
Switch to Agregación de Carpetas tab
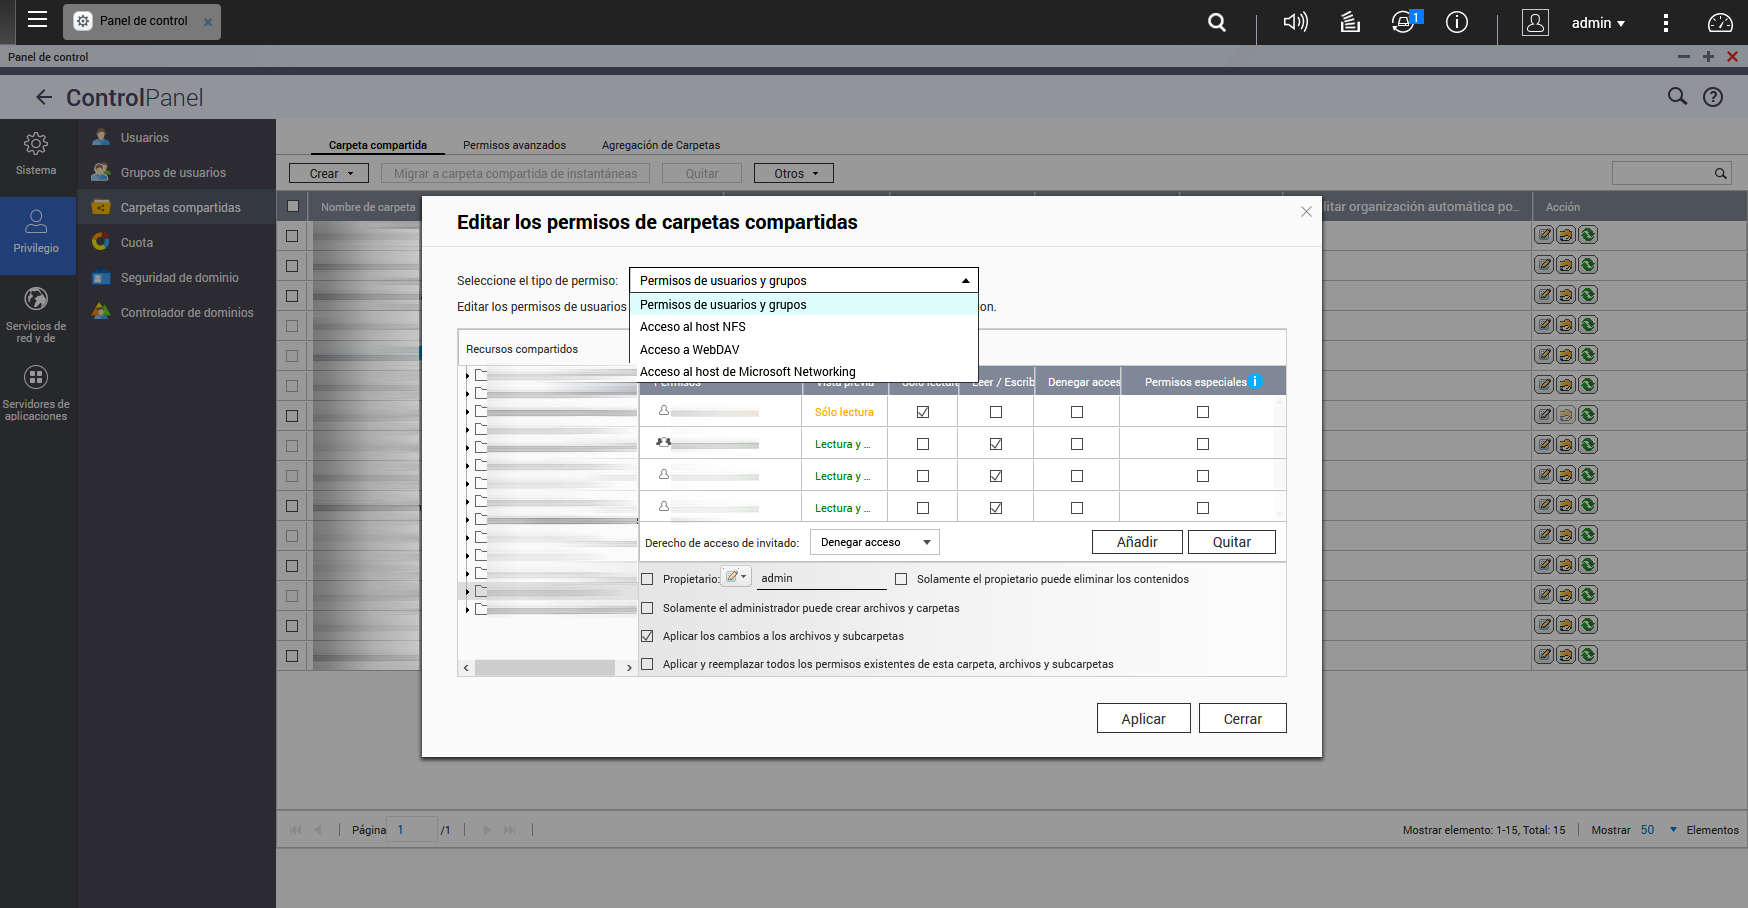click(661, 145)
